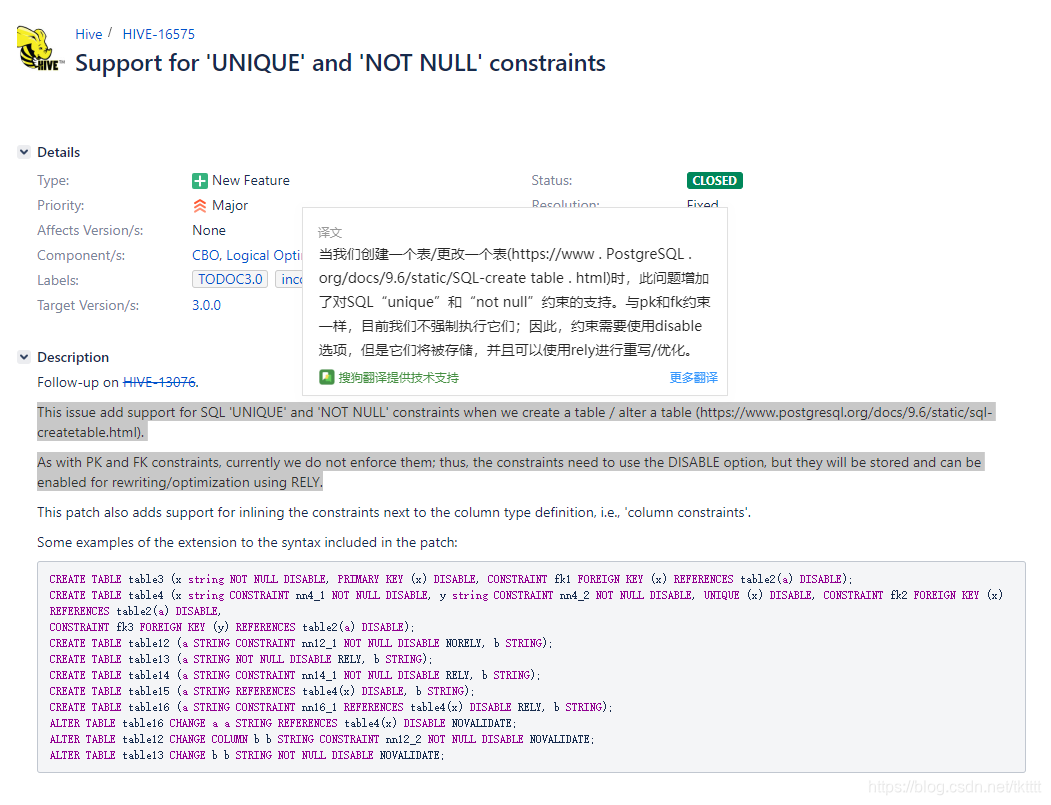Click the 'New Feature' type text
The image size is (1051, 805).
pyautogui.click(x=251, y=180)
